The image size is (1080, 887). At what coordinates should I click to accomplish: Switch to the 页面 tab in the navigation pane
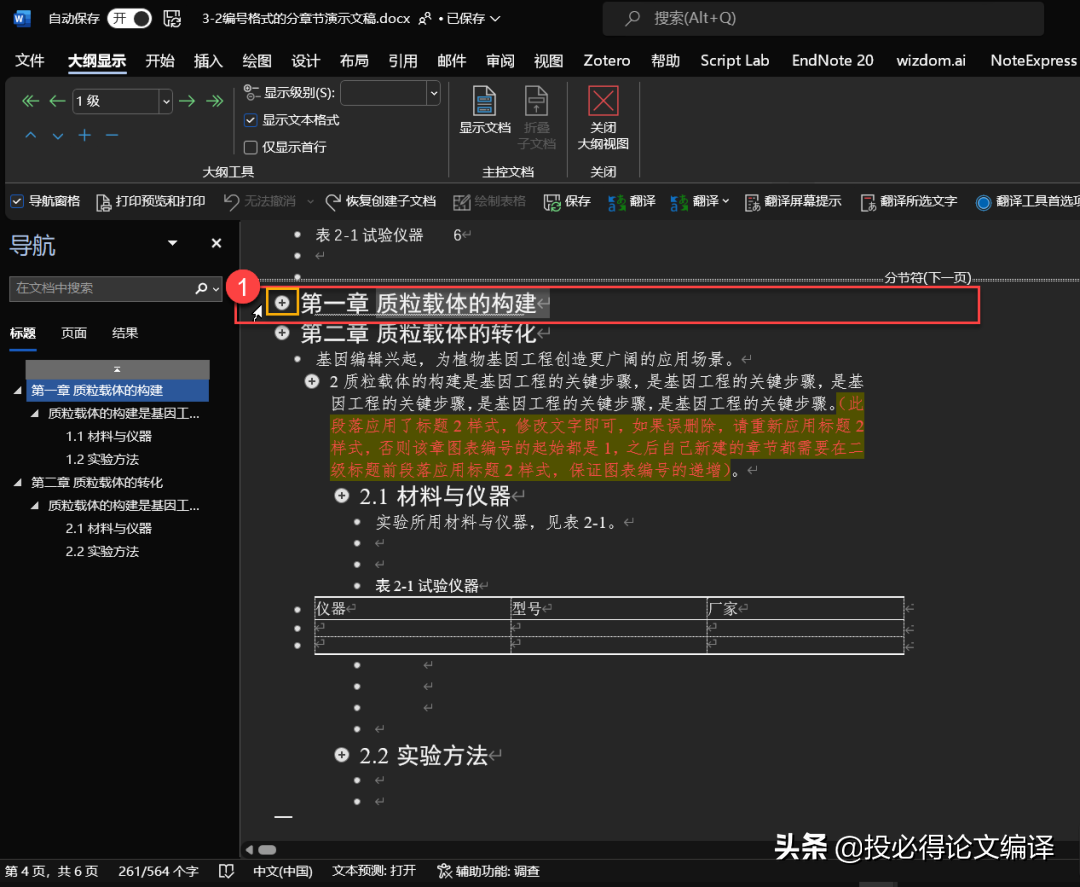pyautogui.click(x=74, y=333)
